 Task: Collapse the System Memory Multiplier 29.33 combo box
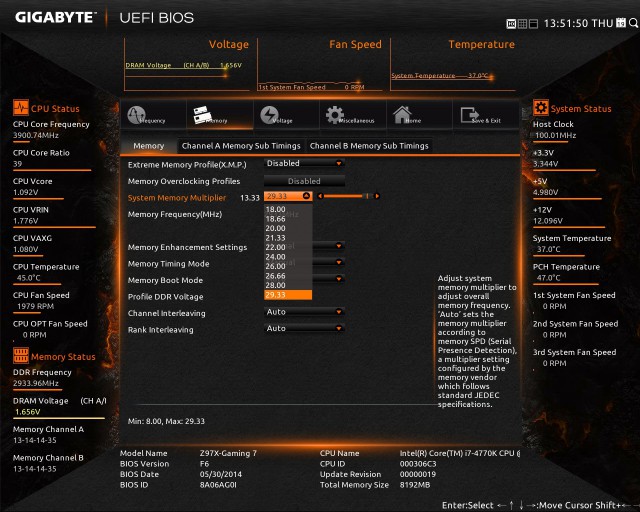click(x=288, y=196)
